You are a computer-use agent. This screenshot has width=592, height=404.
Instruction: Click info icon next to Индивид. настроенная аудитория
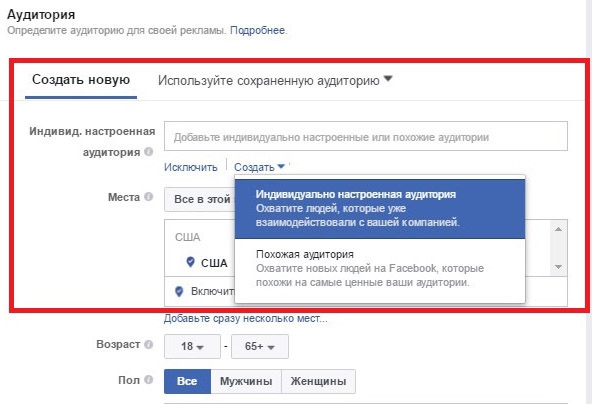149,152
